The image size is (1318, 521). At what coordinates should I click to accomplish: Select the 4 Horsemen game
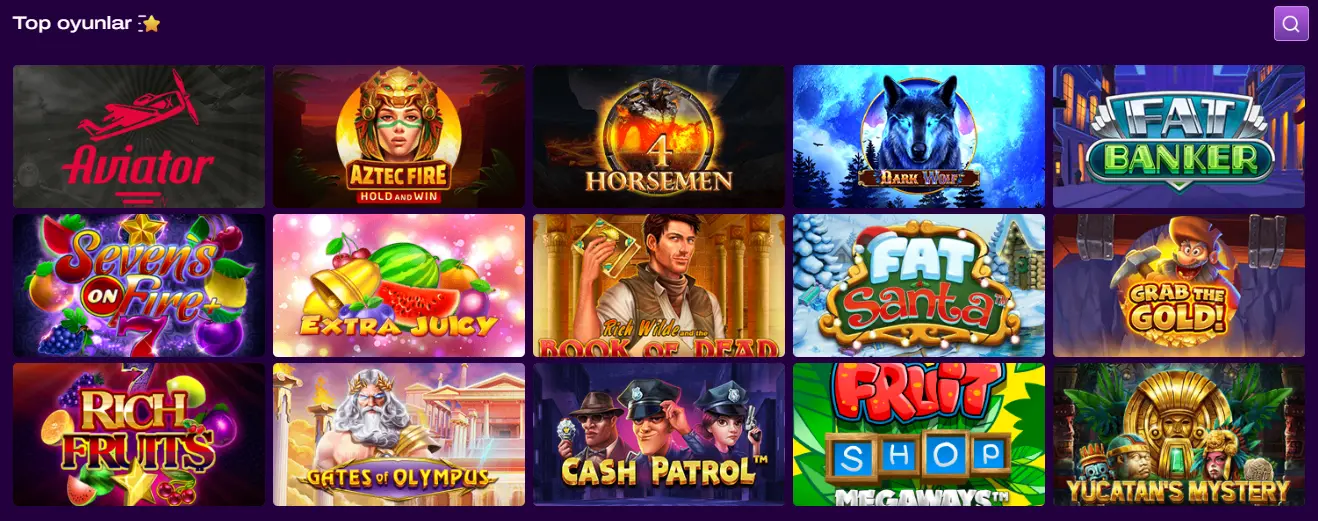point(659,136)
